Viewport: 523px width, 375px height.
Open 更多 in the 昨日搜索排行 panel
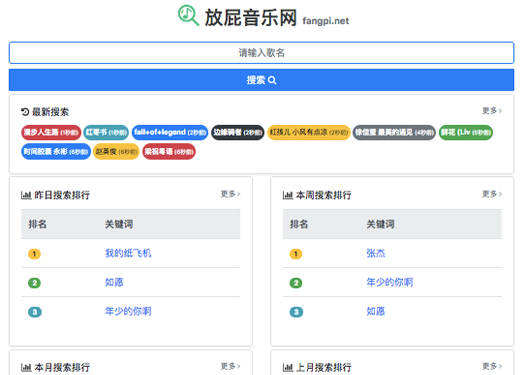point(230,194)
